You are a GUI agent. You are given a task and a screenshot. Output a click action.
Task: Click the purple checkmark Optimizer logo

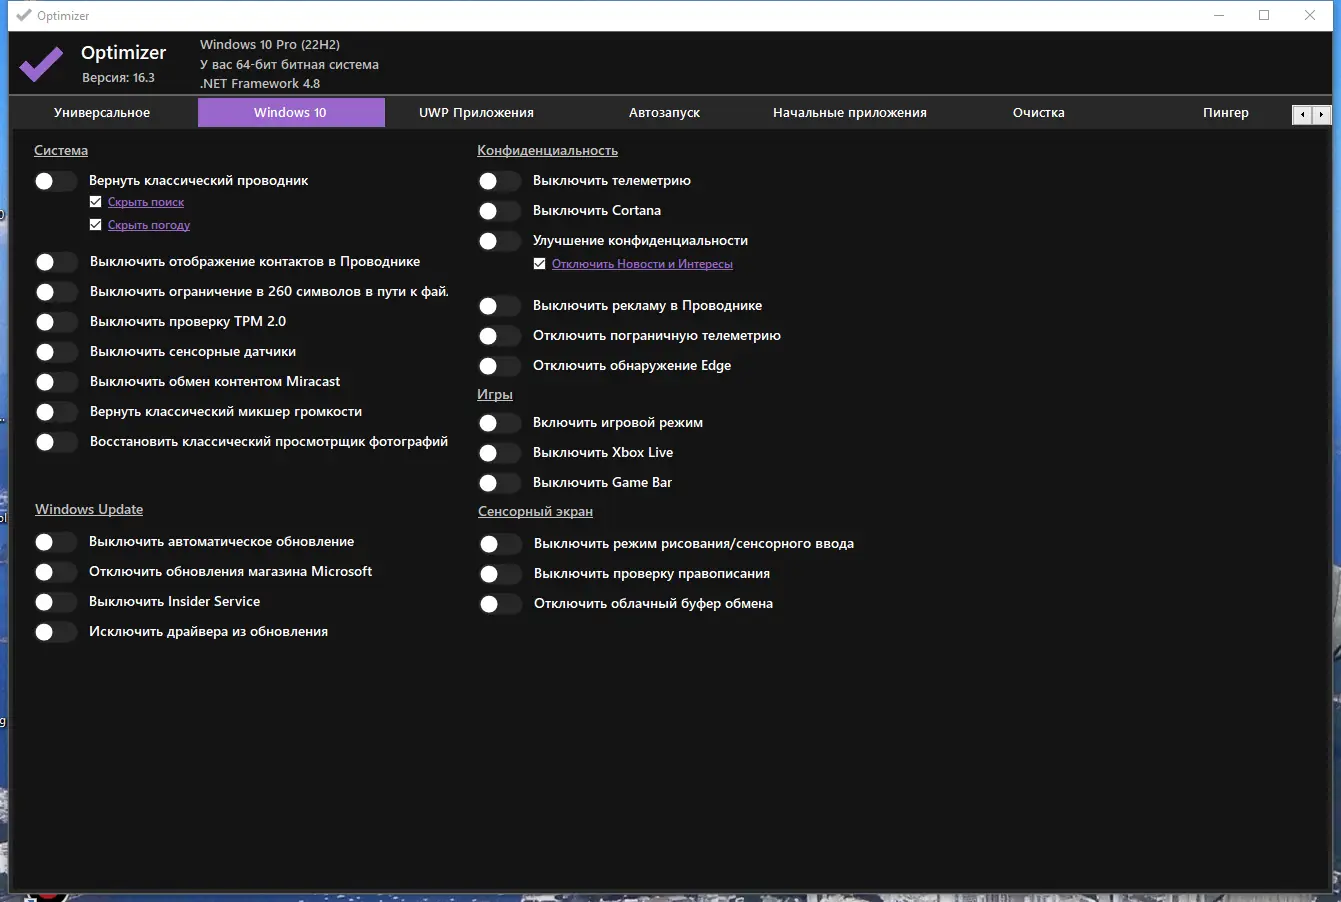point(41,65)
